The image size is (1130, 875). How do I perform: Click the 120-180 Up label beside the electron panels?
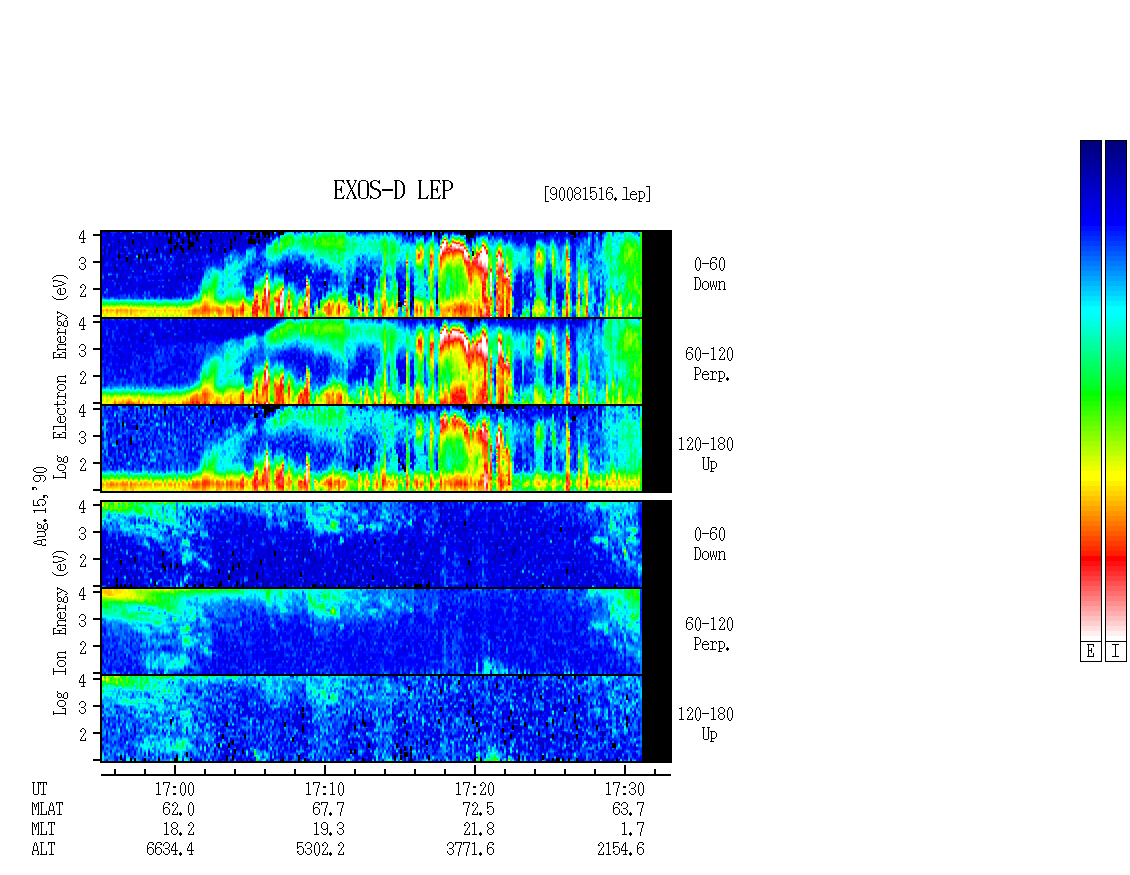coord(706,454)
